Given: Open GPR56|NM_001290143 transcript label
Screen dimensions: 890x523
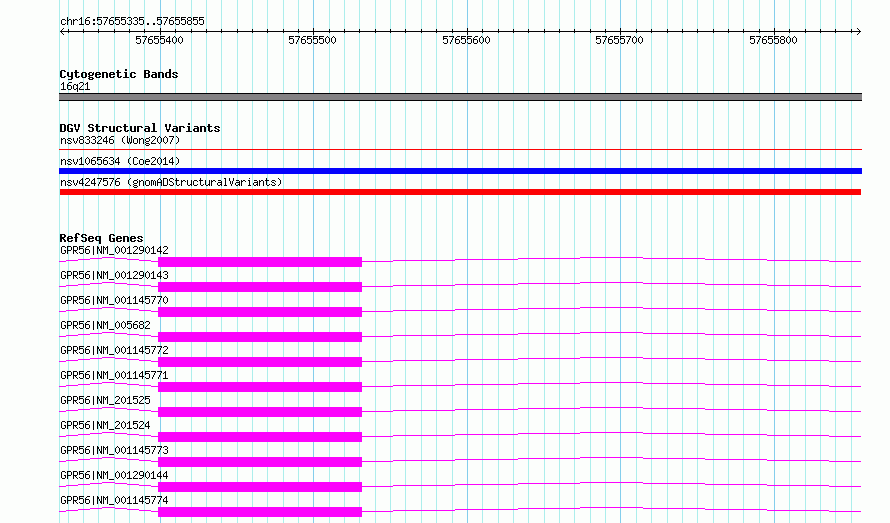Looking at the screenshot, I should (x=114, y=275).
